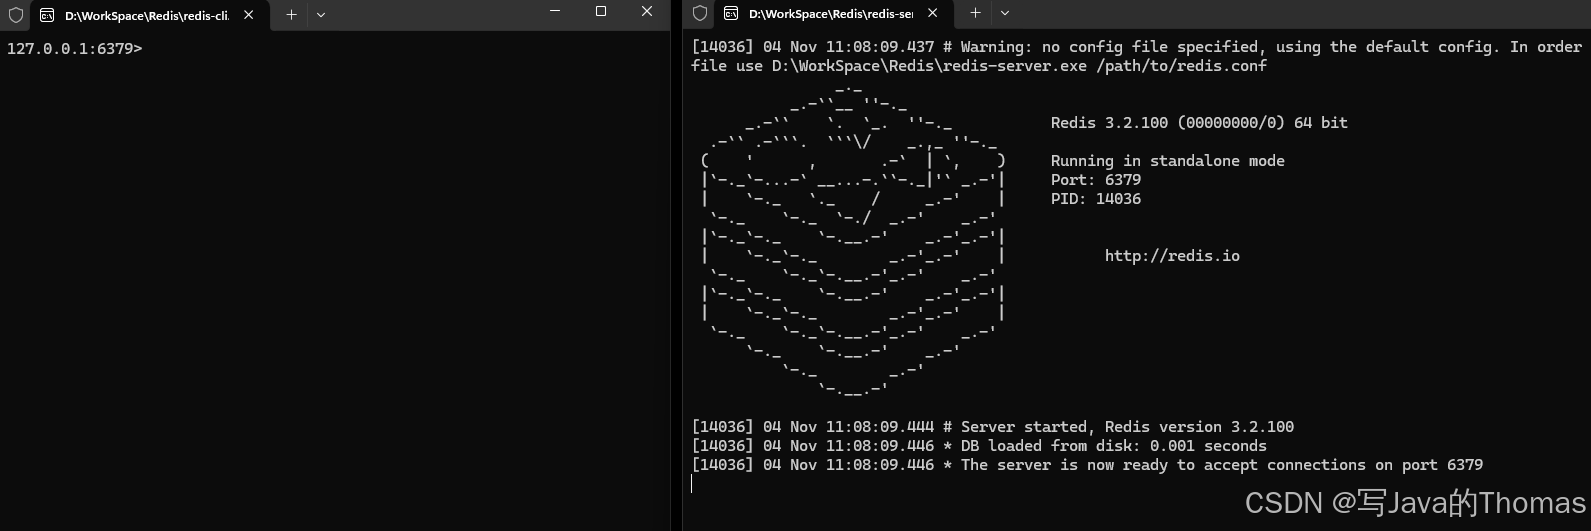Screen dimensions: 1591x531
Task: Click the 'Running in standalone mode' text
Action: pos(1167,161)
